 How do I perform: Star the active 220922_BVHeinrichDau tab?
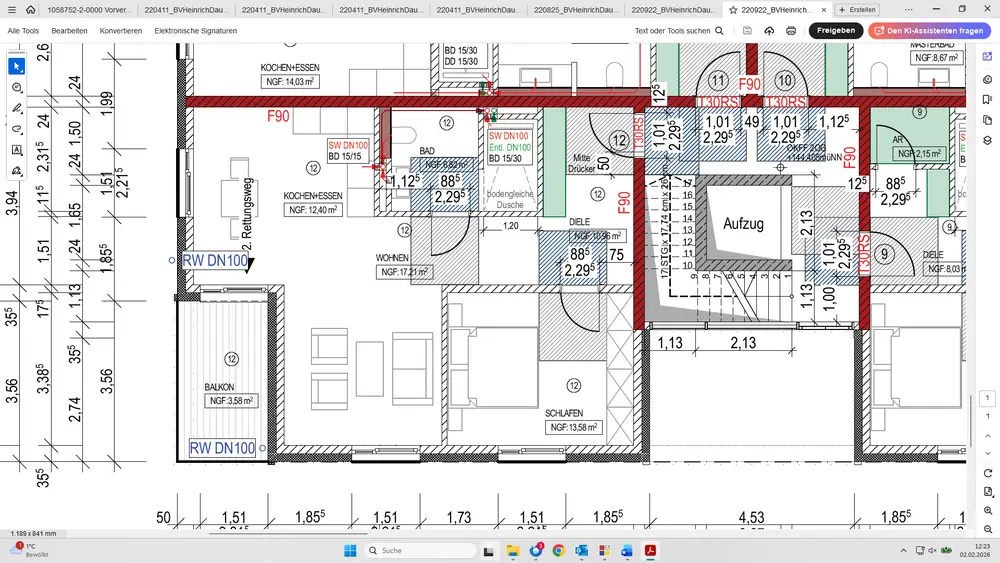(x=733, y=9)
